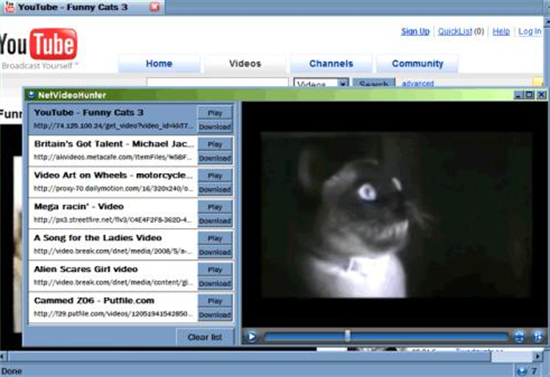Open the advanced search link

[x=418, y=83]
